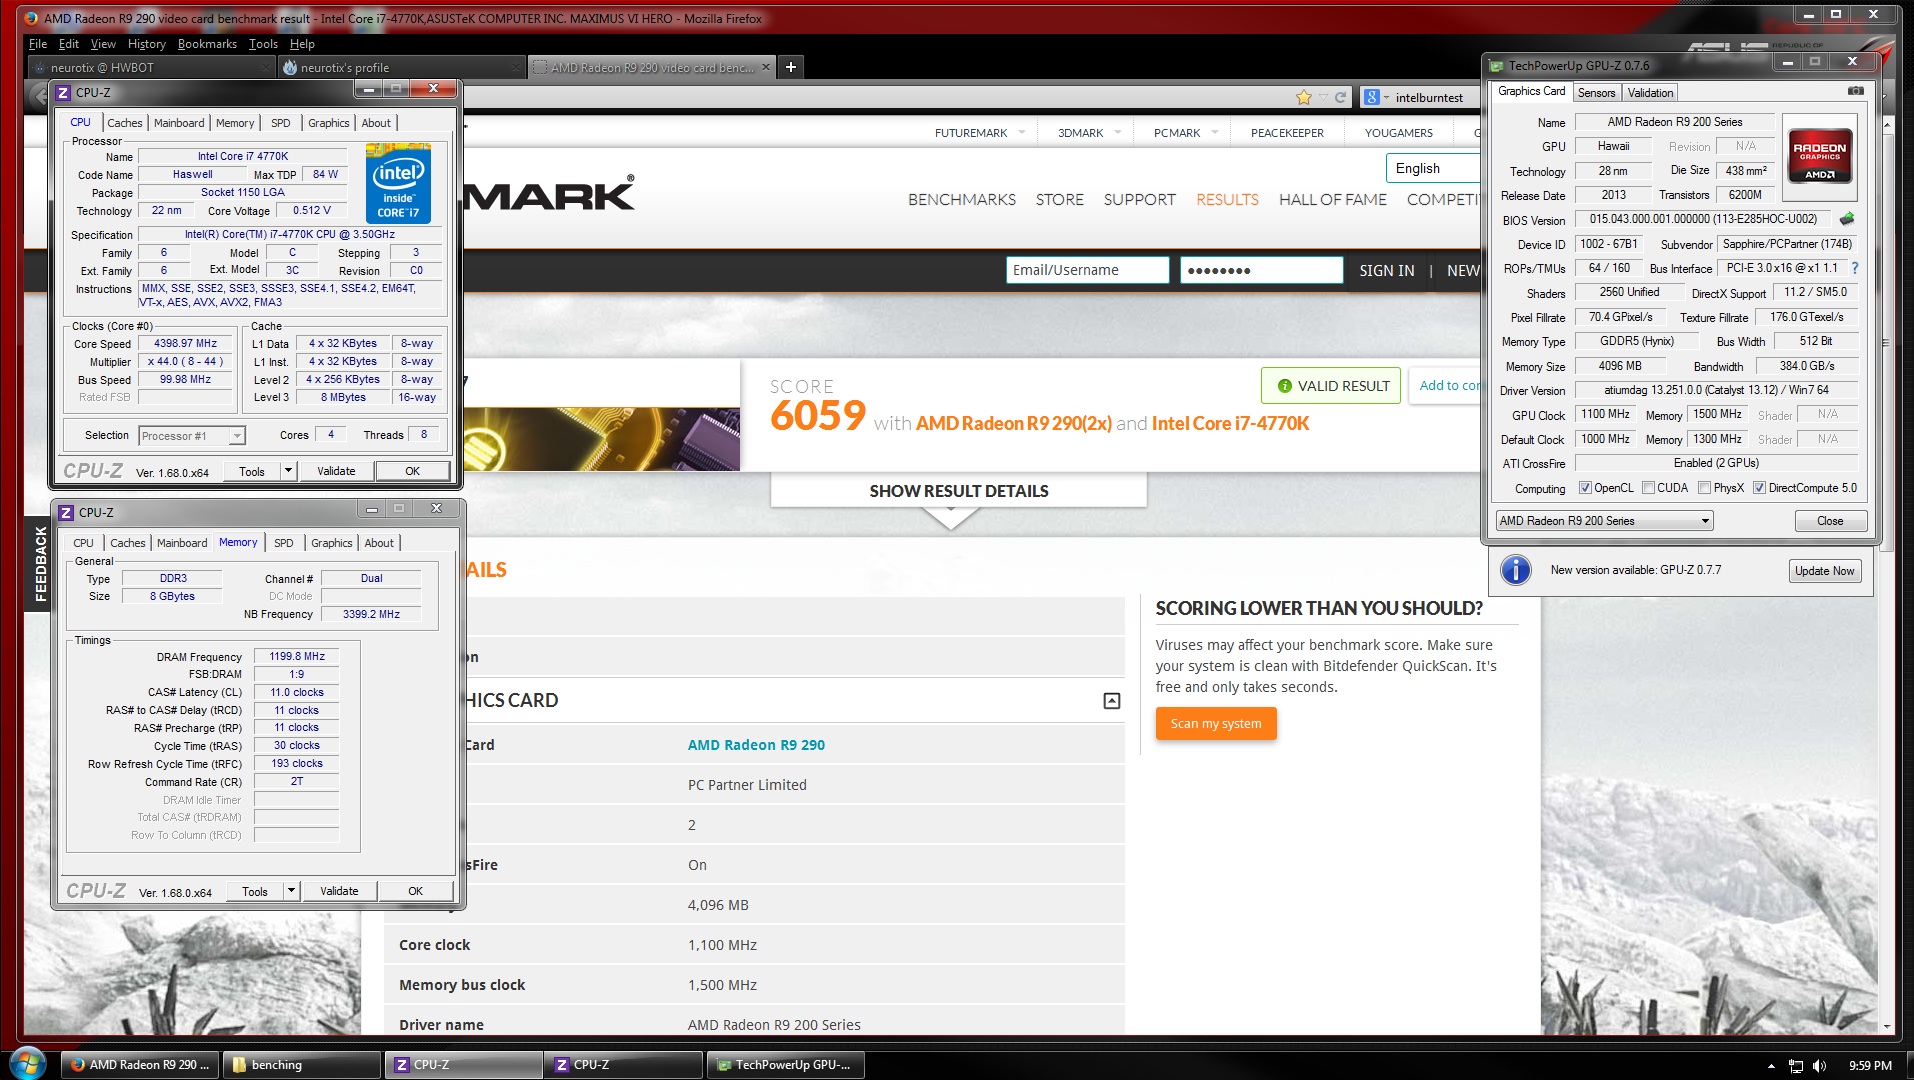
Task: Open the Firefox Bookmarks menu
Action: pyautogui.click(x=207, y=44)
